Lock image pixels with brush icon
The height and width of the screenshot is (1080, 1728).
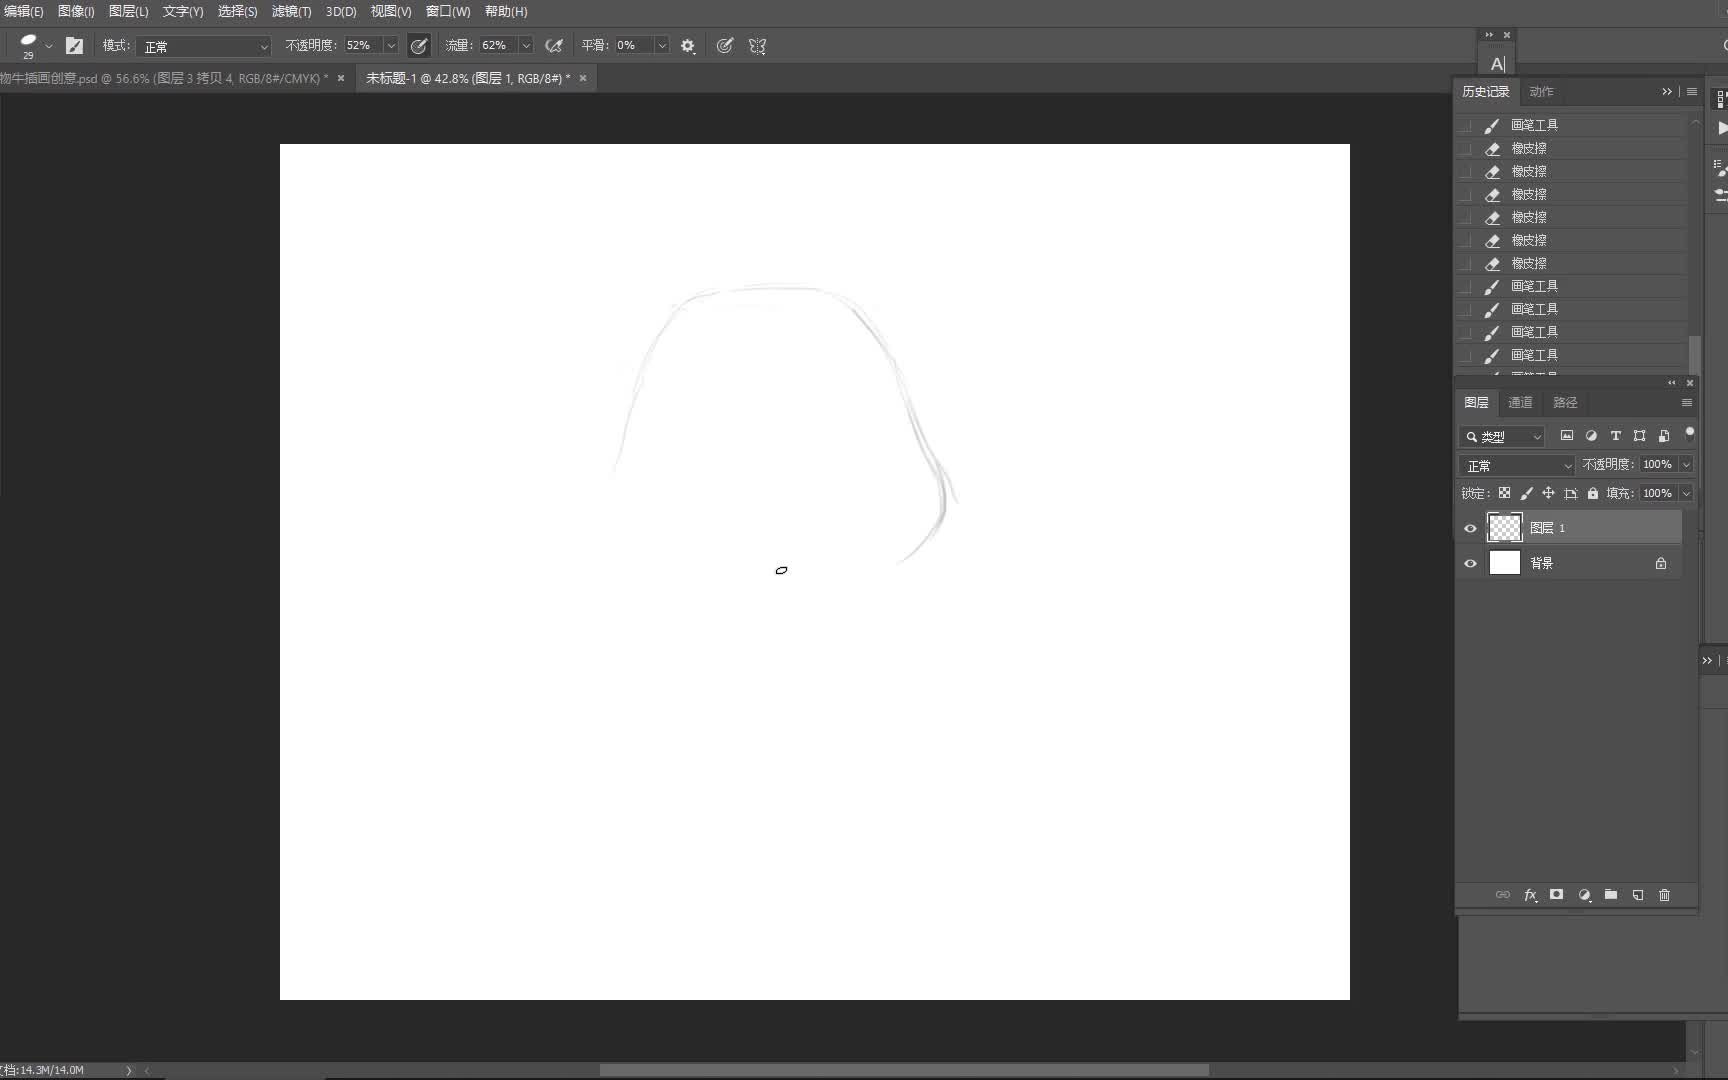point(1526,493)
